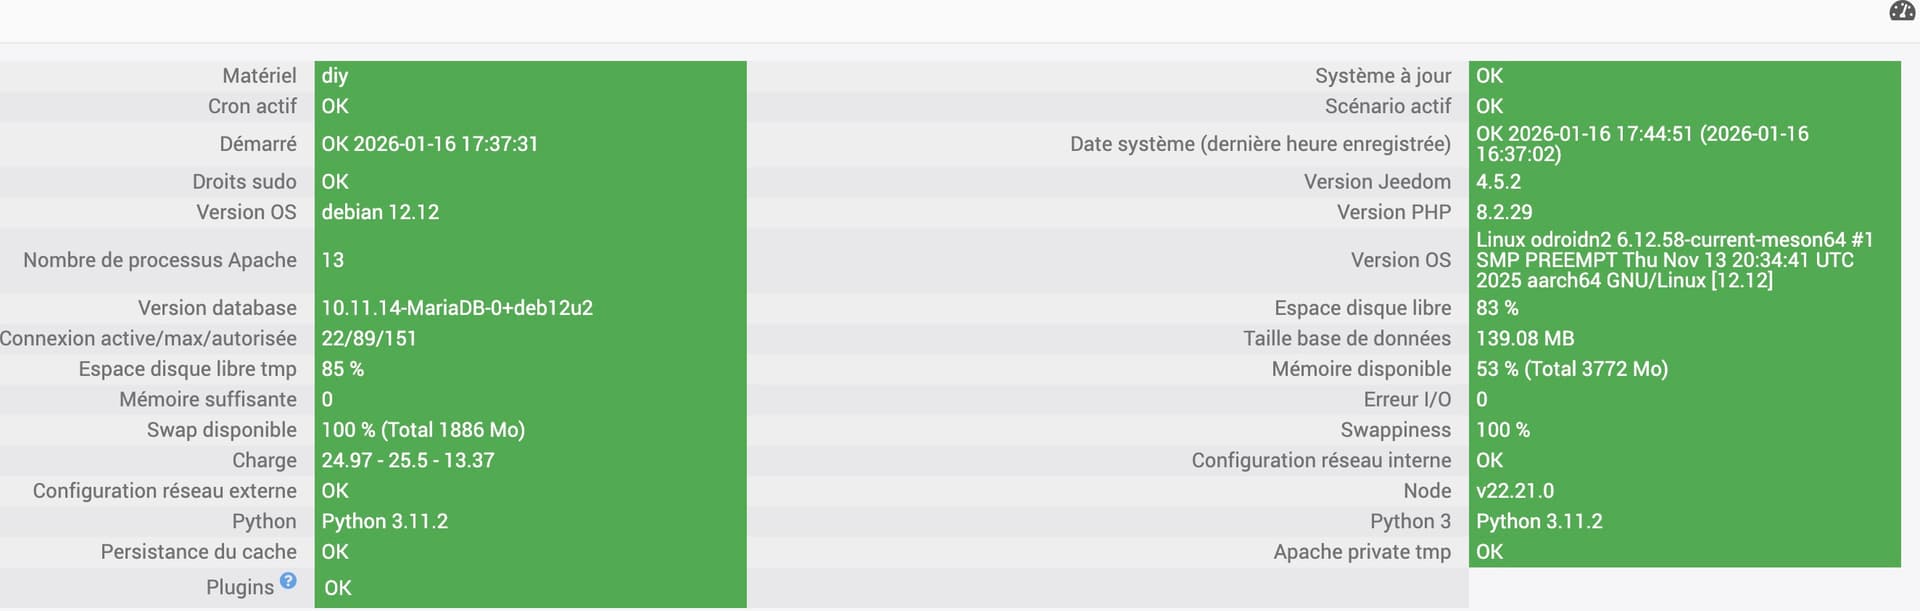Image resolution: width=1920 pixels, height=611 pixels.
Task: Click the Démarré OK timestamp value
Action: pos(430,144)
